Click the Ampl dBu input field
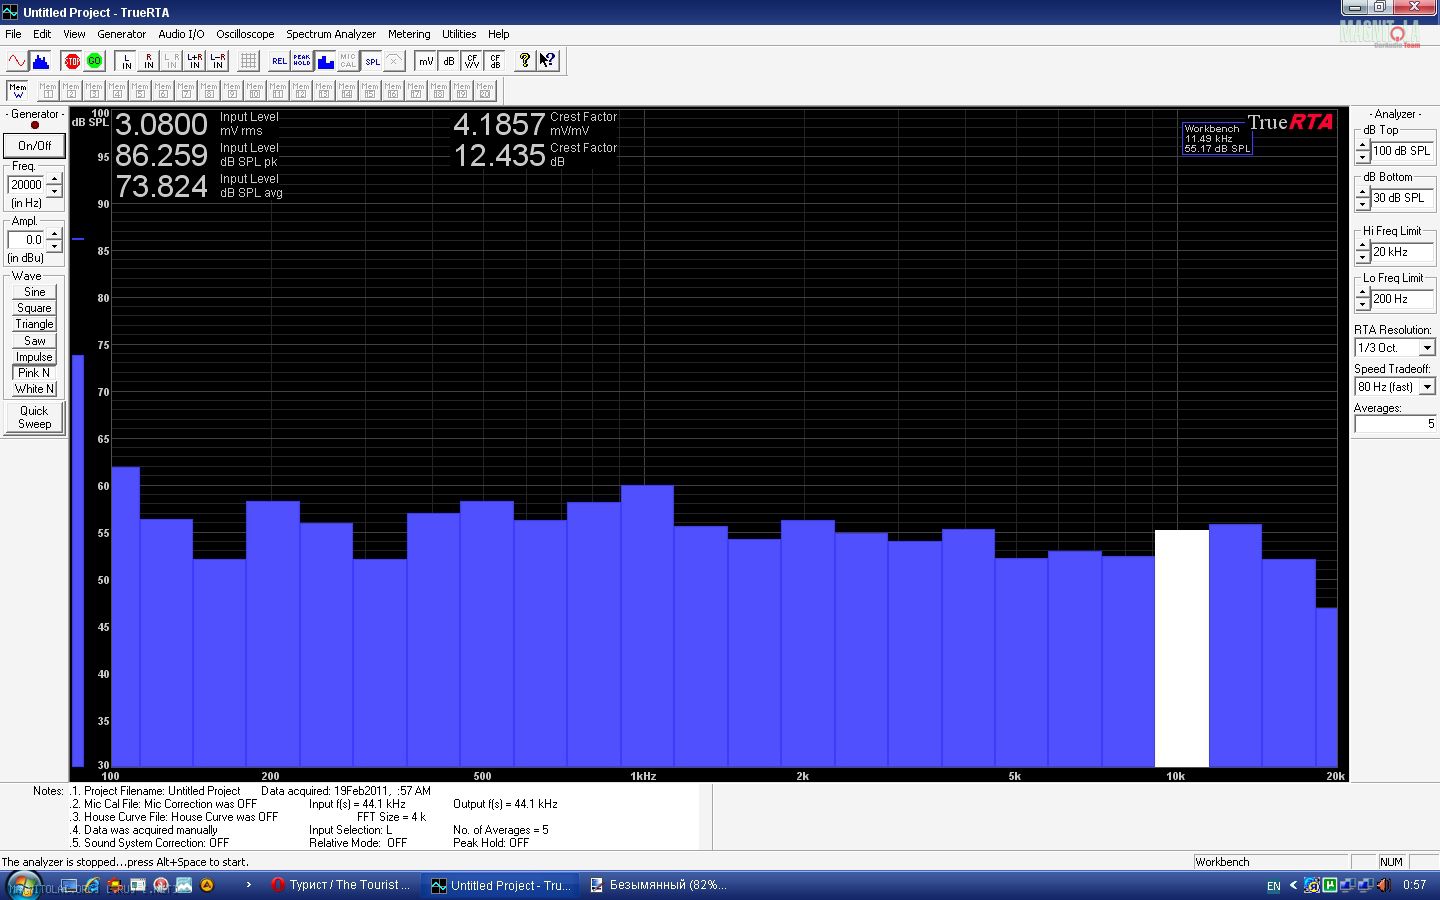This screenshot has width=1440, height=900. [26, 240]
